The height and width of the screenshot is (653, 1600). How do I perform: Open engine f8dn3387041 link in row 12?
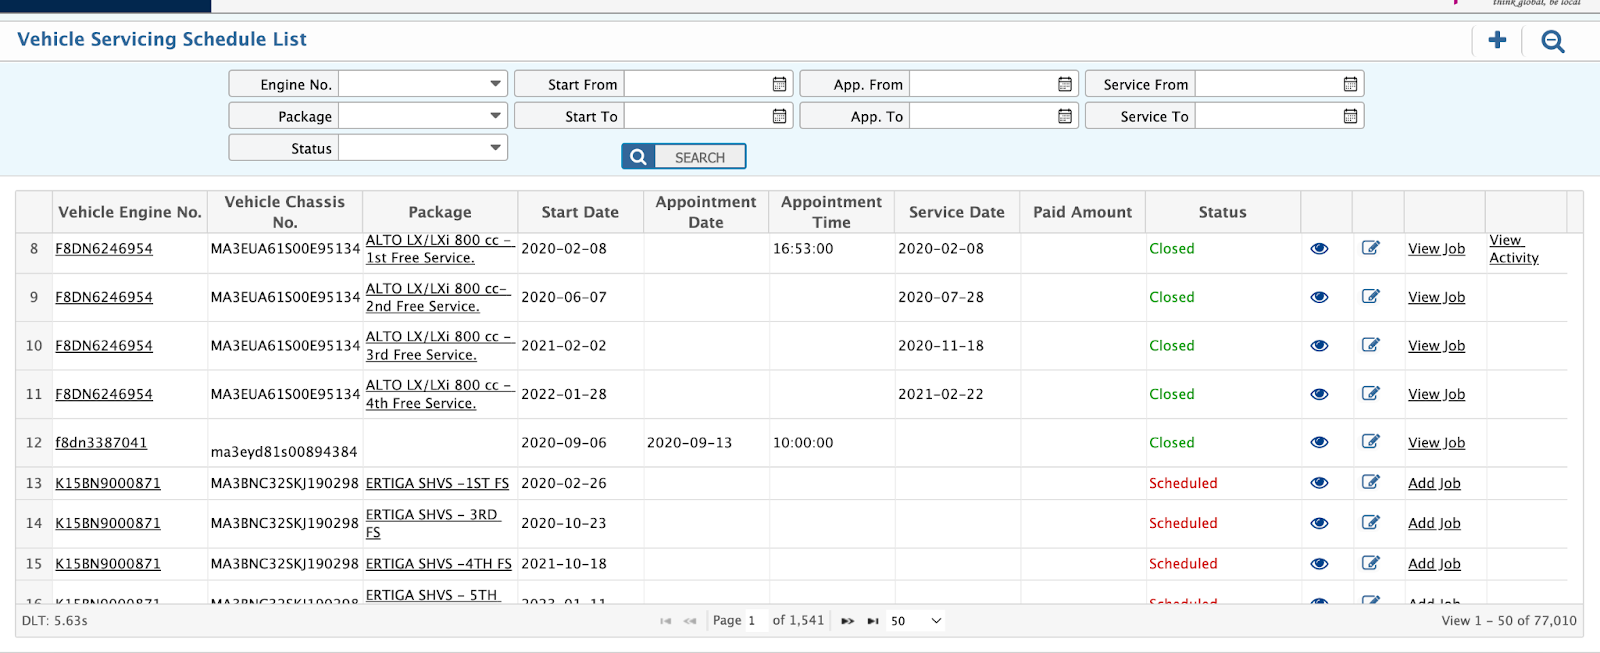pos(101,443)
